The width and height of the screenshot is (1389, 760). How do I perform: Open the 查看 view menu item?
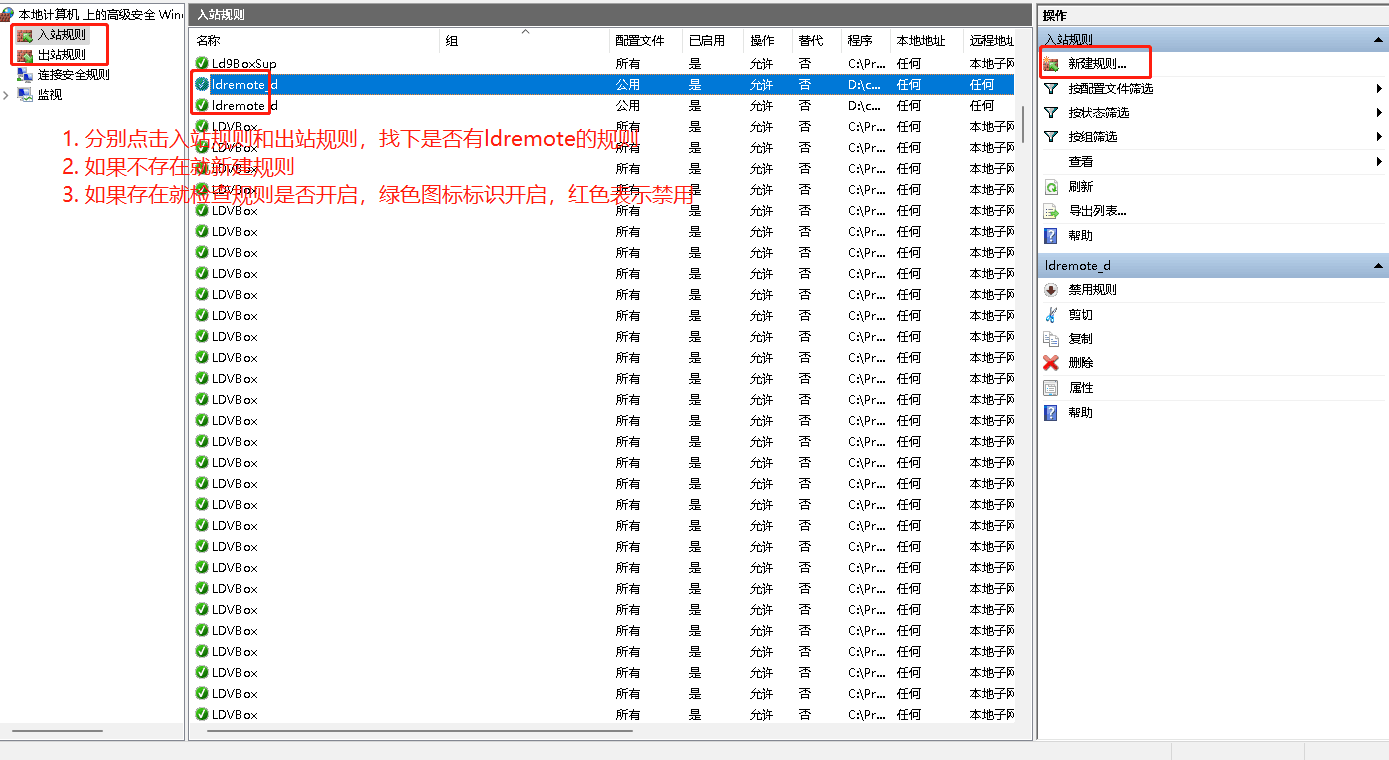[1080, 162]
